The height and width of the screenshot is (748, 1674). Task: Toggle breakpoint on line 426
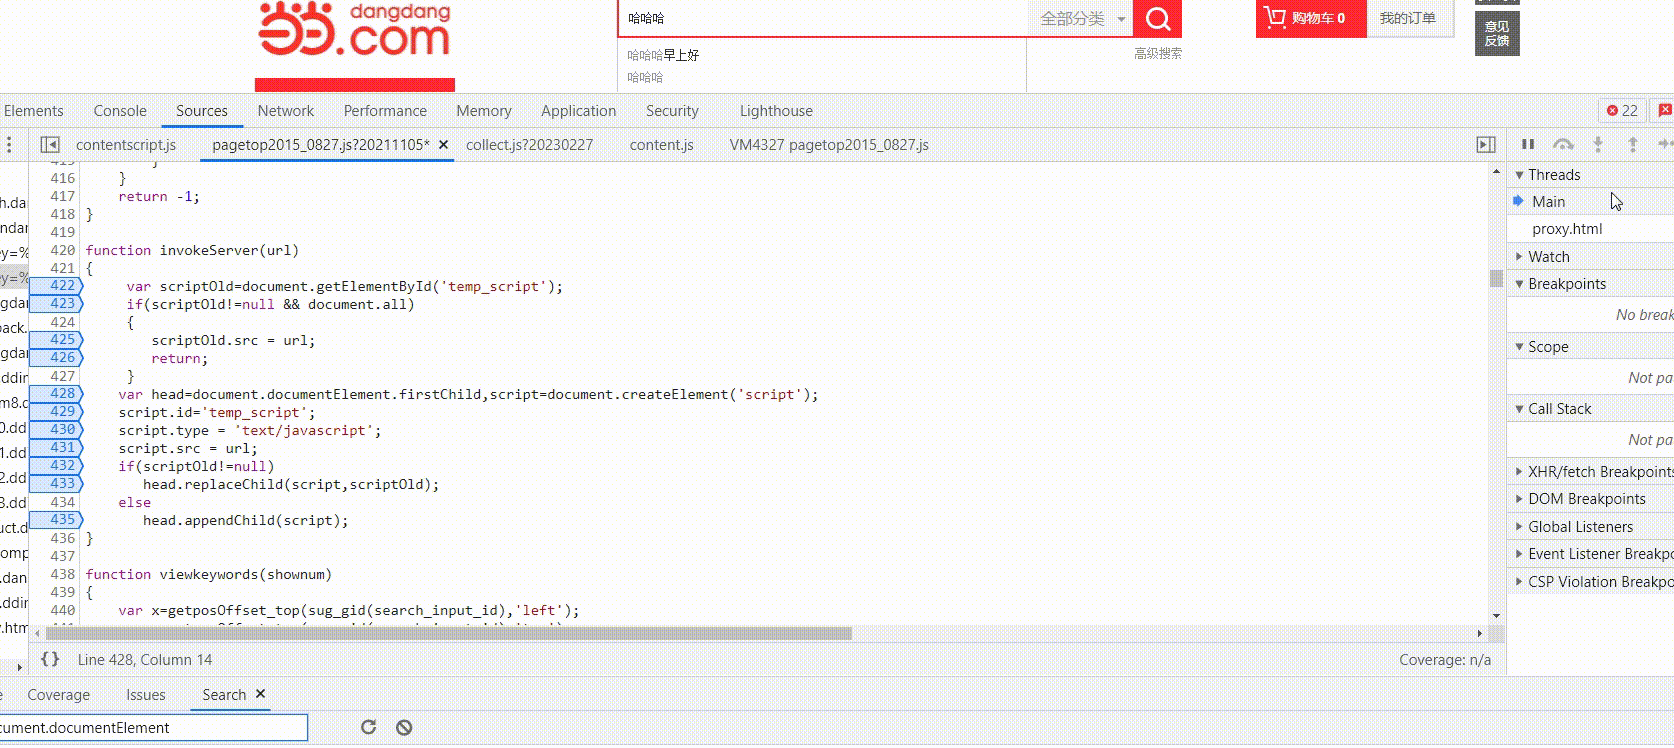click(57, 358)
